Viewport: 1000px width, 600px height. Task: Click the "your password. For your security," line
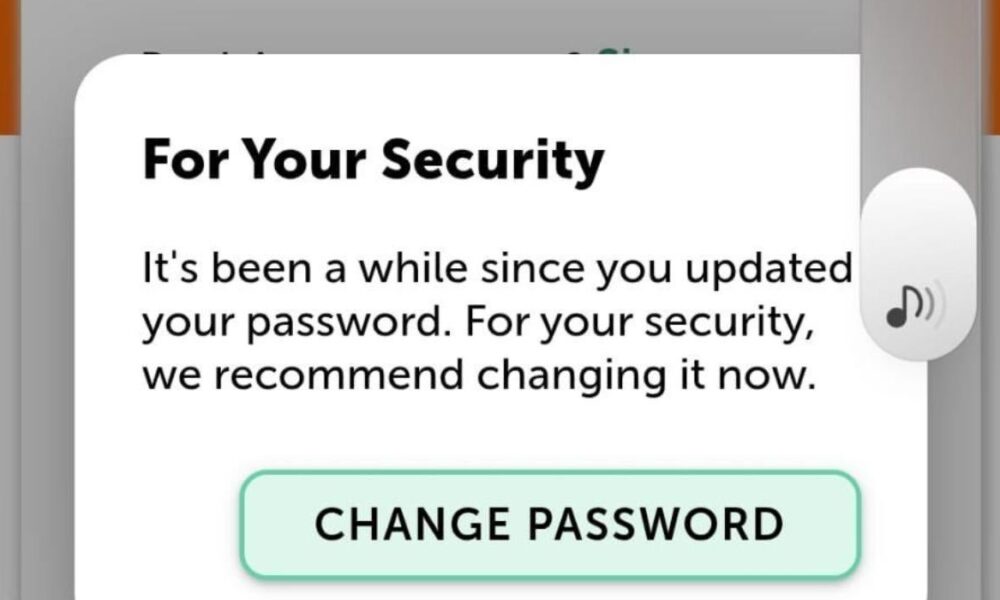pyautogui.click(x=477, y=324)
